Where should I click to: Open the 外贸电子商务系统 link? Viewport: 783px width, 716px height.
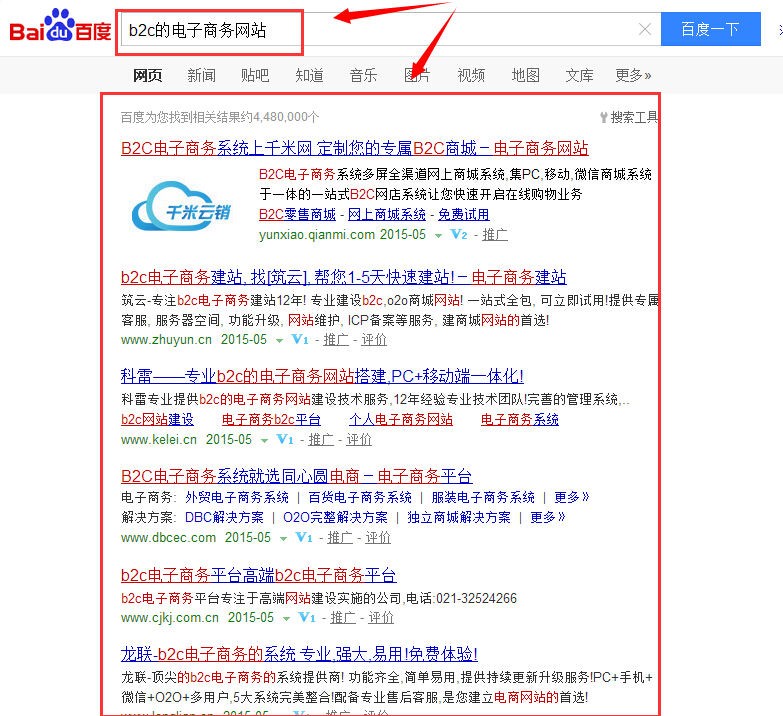tap(237, 497)
